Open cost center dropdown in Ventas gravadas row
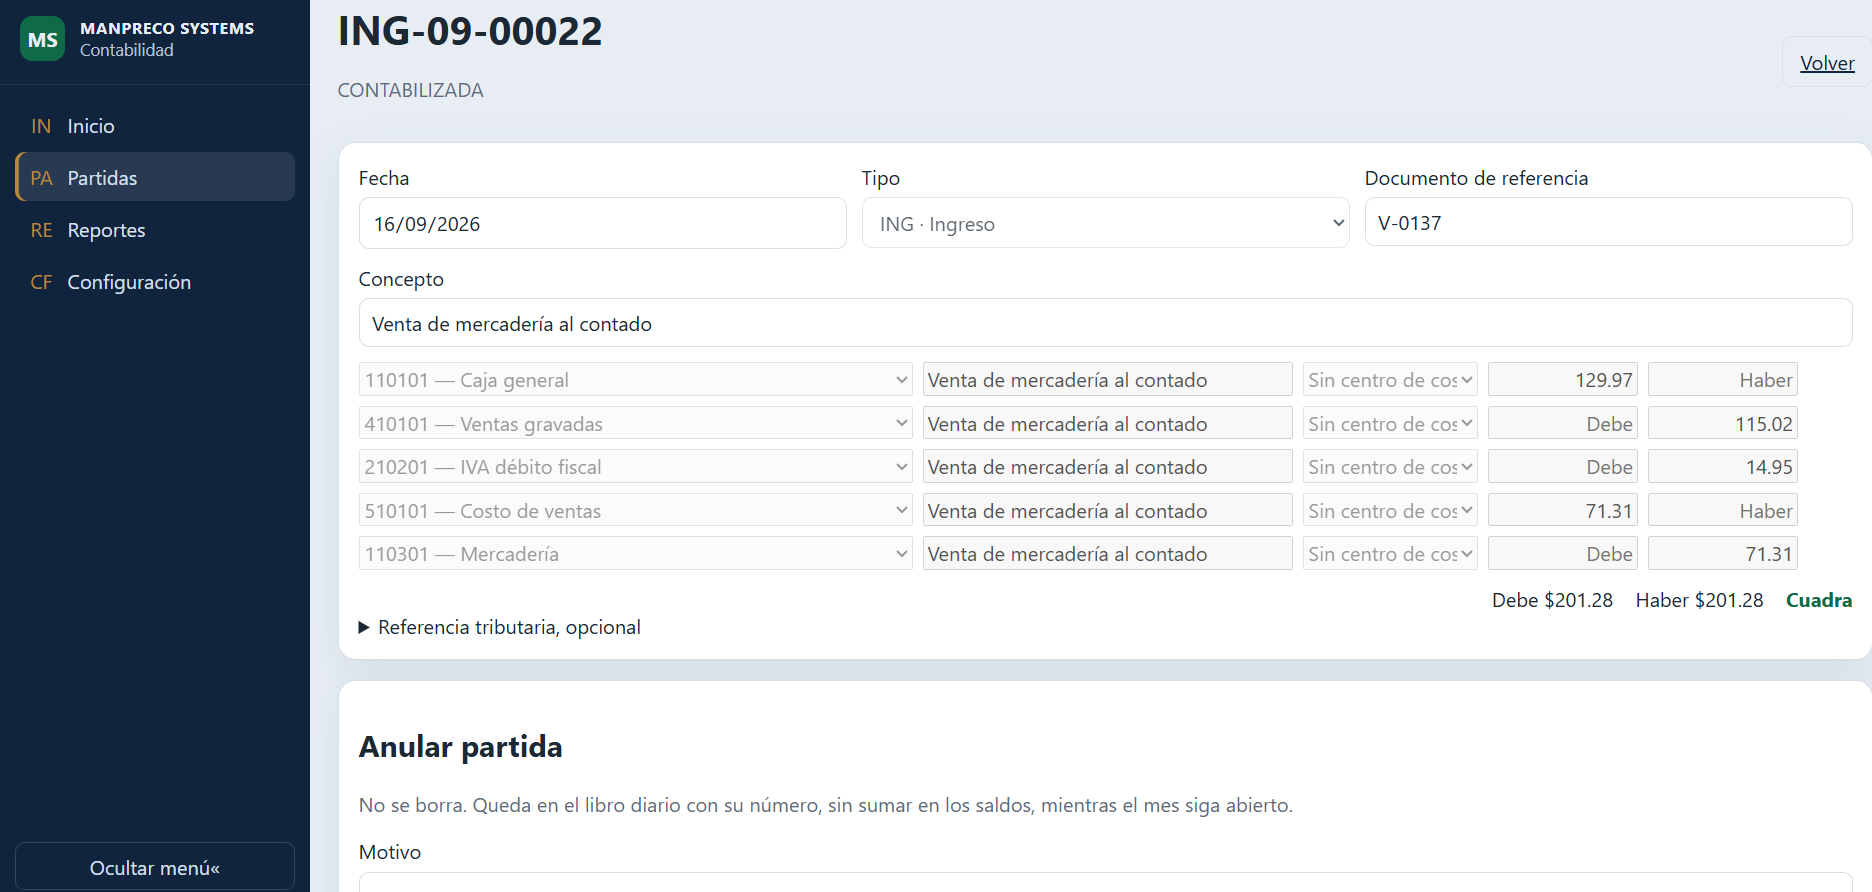Viewport: 1872px width, 892px height. tap(1390, 424)
